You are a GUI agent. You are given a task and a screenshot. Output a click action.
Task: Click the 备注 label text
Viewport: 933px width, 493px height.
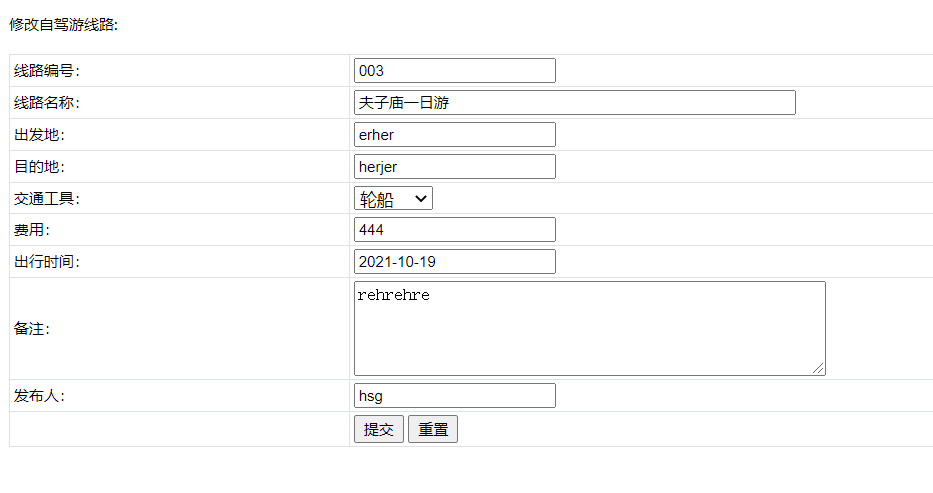pos(32,329)
